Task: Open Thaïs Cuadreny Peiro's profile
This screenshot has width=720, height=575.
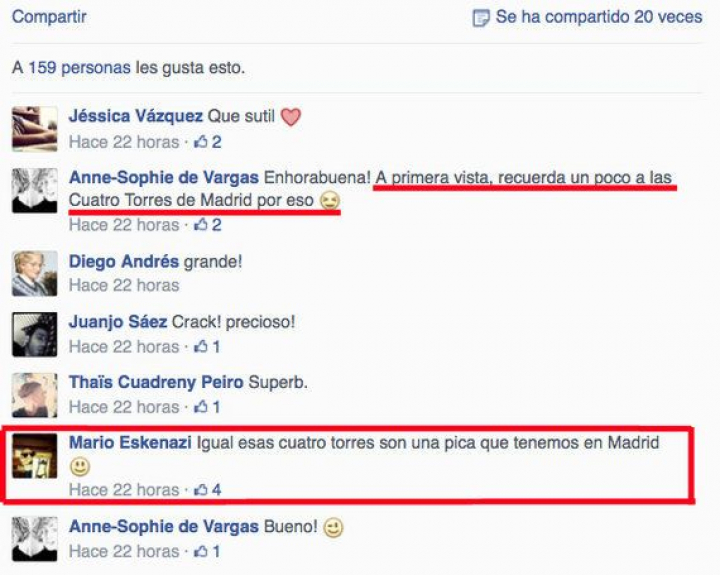Action: pyautogui.click(x=156, y=383)
